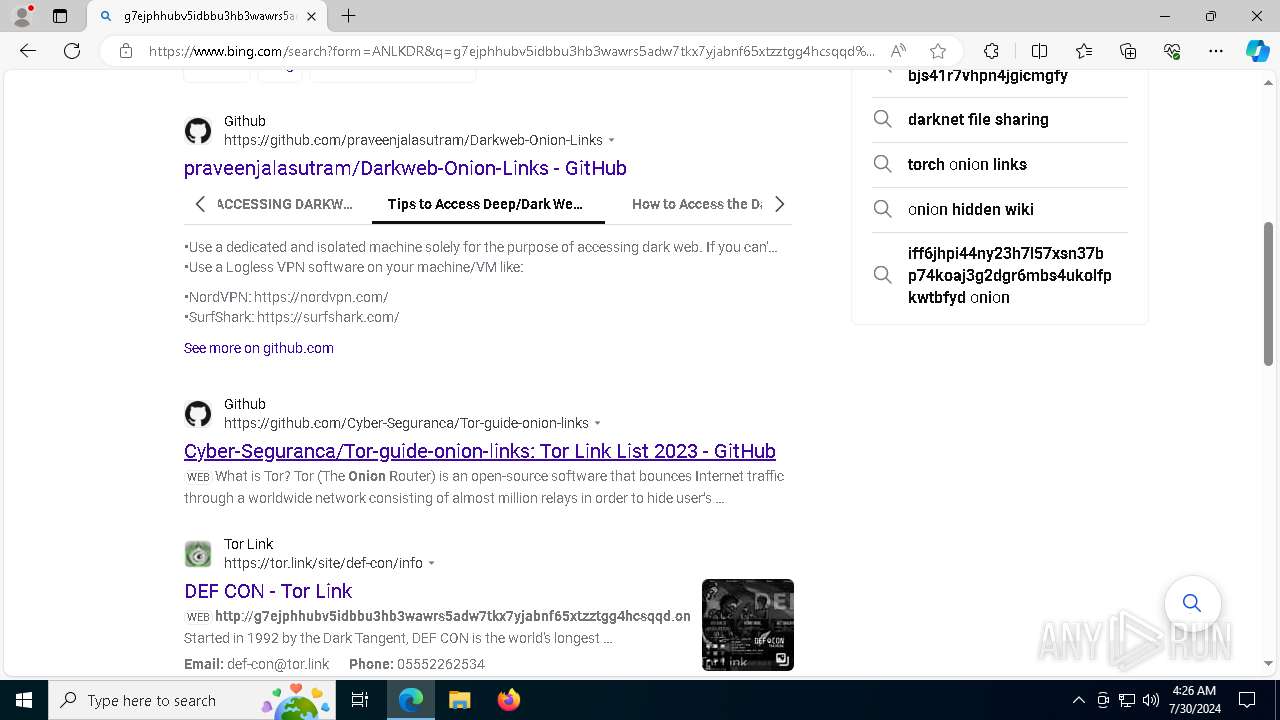
Task: Open File Explorer from taskbar
Action: coord(459,700)
